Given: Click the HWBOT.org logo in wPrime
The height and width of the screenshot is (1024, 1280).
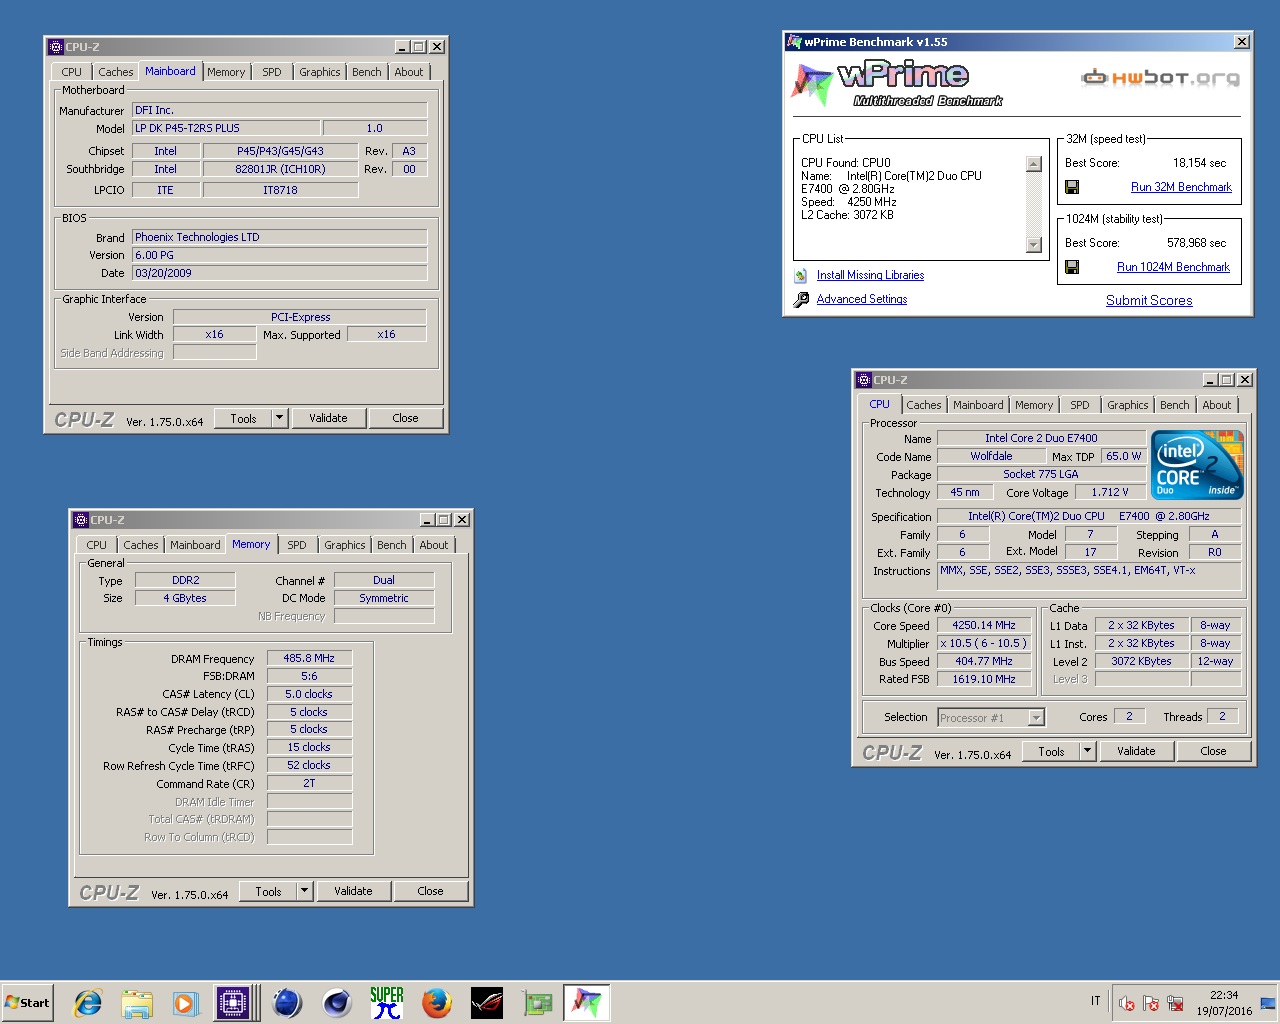Looking at the screenshot, I should 1161,78.
